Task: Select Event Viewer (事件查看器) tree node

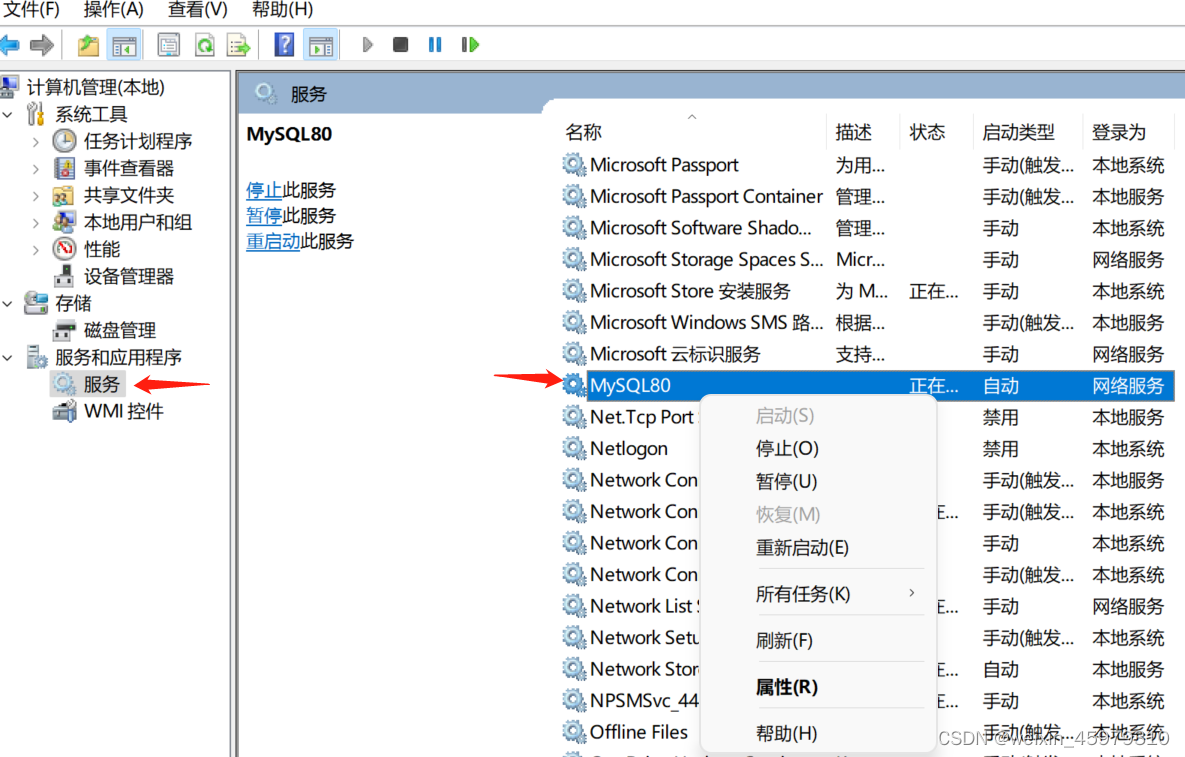Action: click(x=128, y=168)
